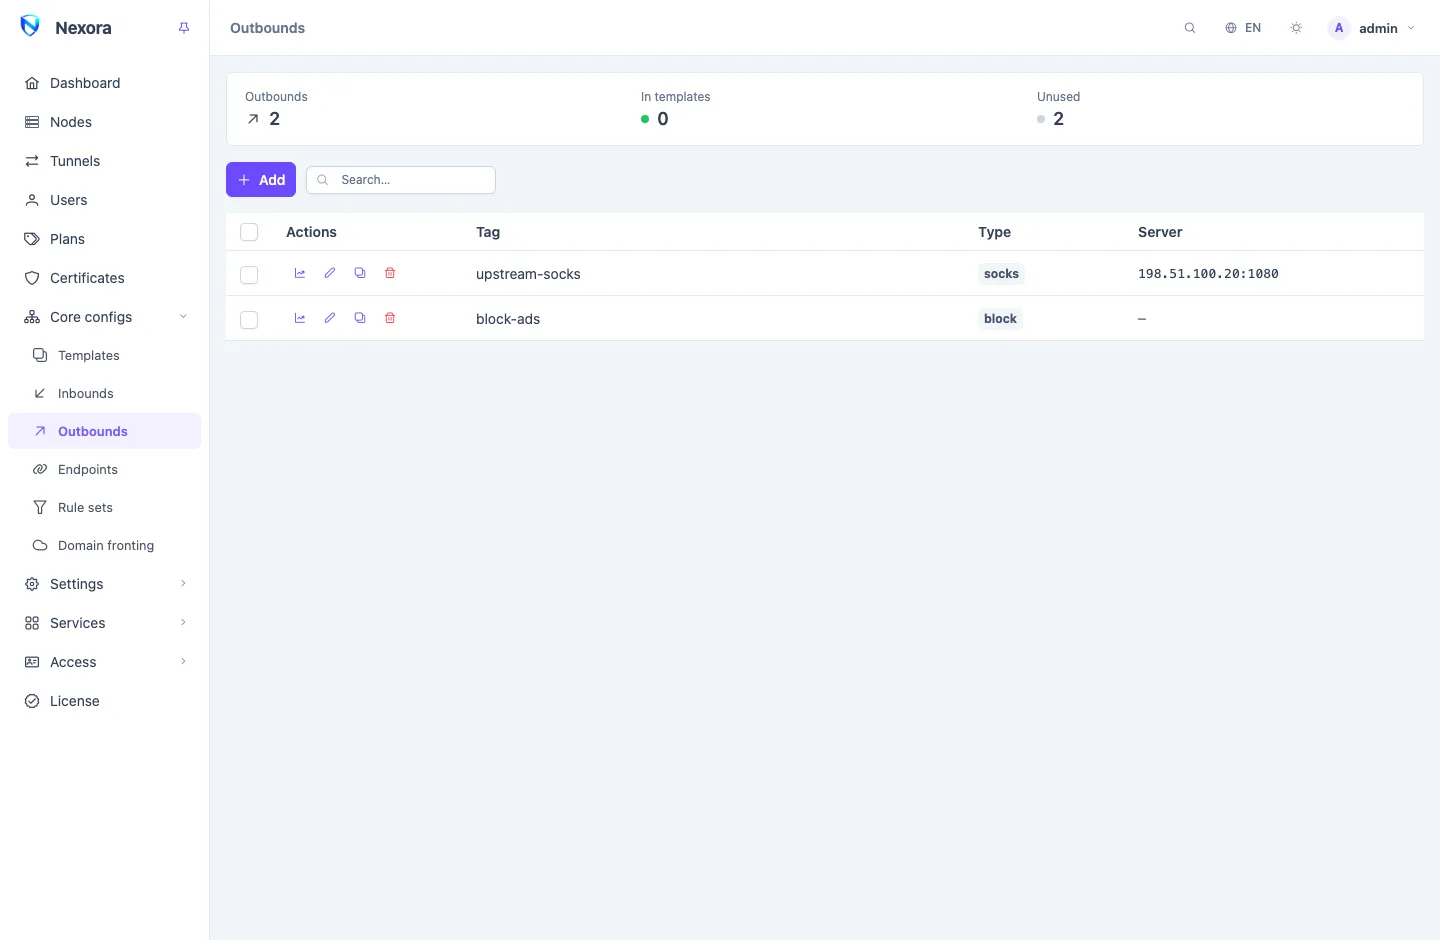The image size is (1440, 940).
Task: Click the Nexora shield logo
Action: 30,27
